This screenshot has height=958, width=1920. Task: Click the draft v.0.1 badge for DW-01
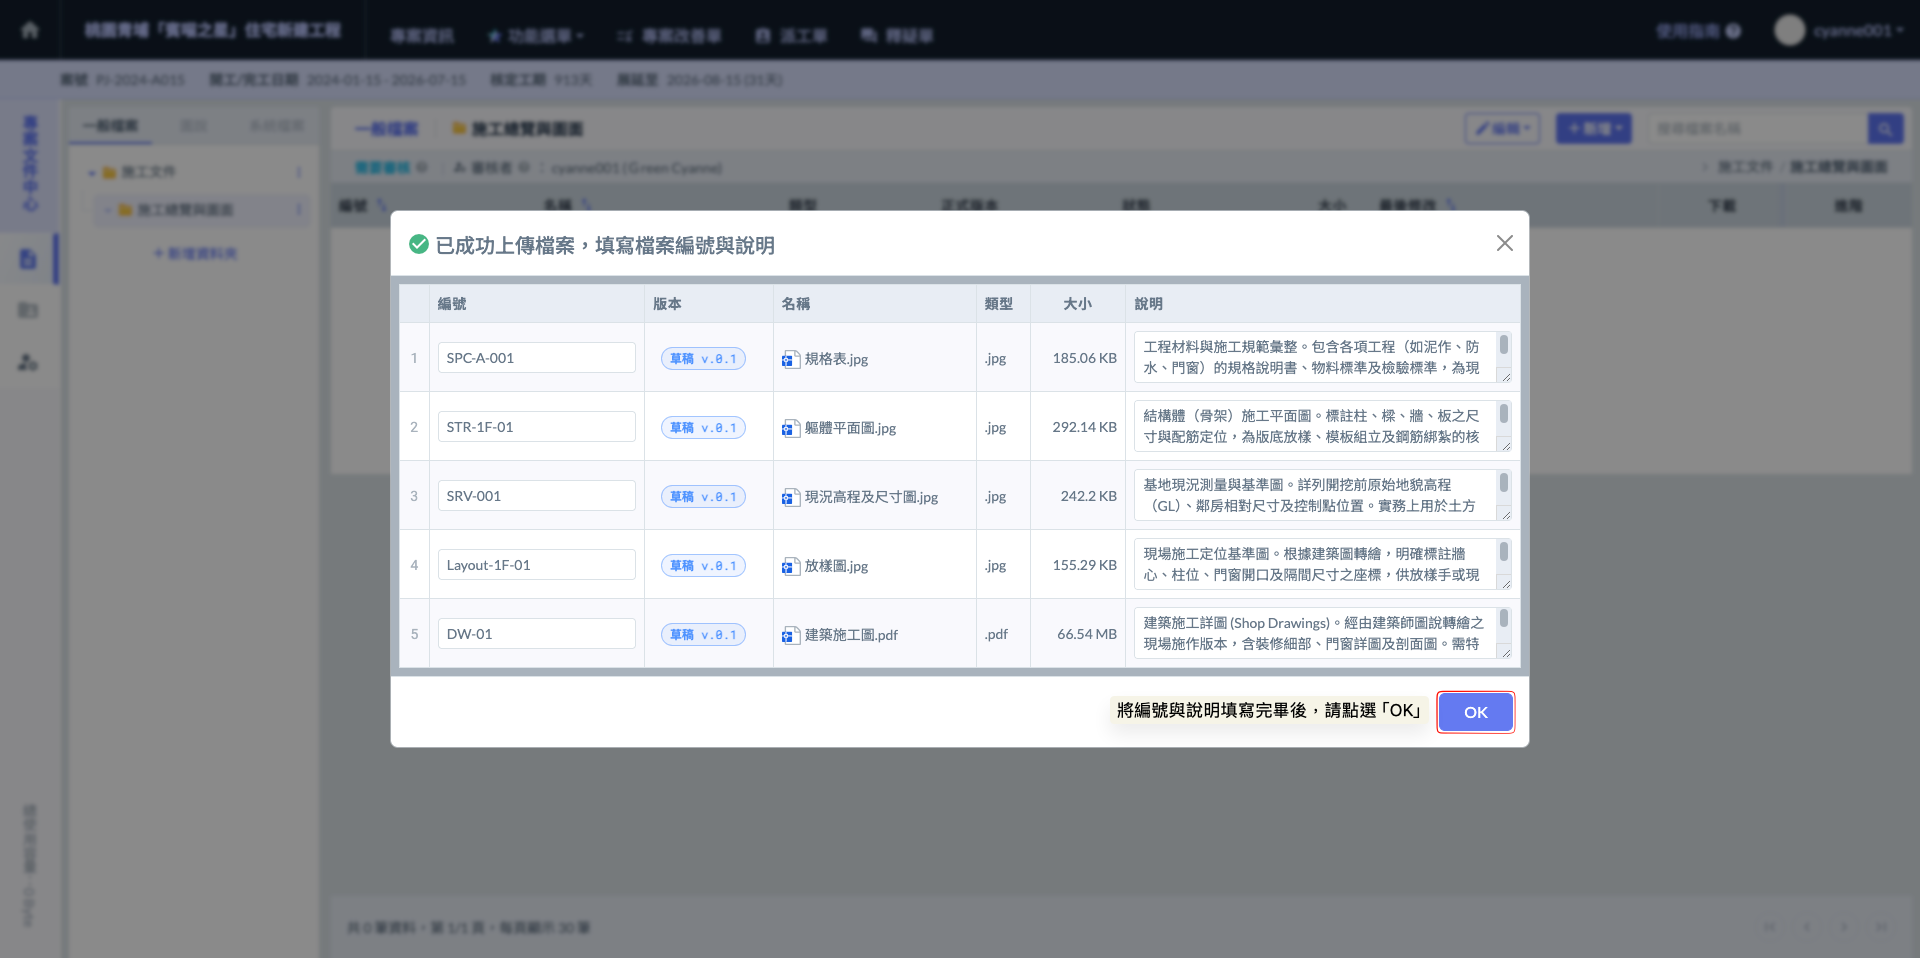(x=703, y=635)
